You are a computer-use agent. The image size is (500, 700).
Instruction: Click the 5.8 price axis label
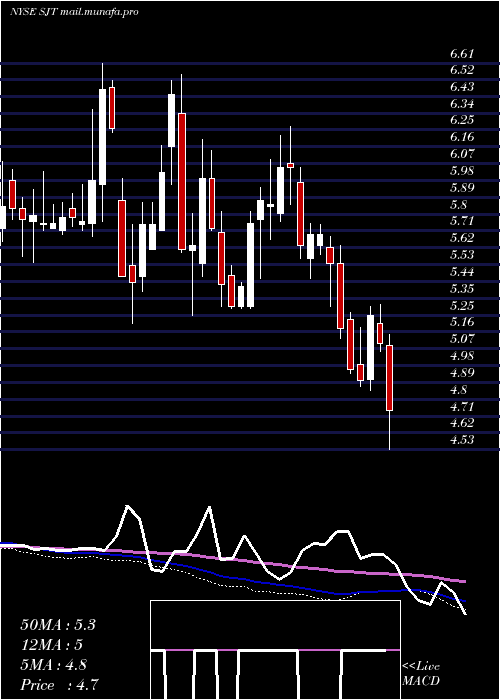click(x=458, y=204)
